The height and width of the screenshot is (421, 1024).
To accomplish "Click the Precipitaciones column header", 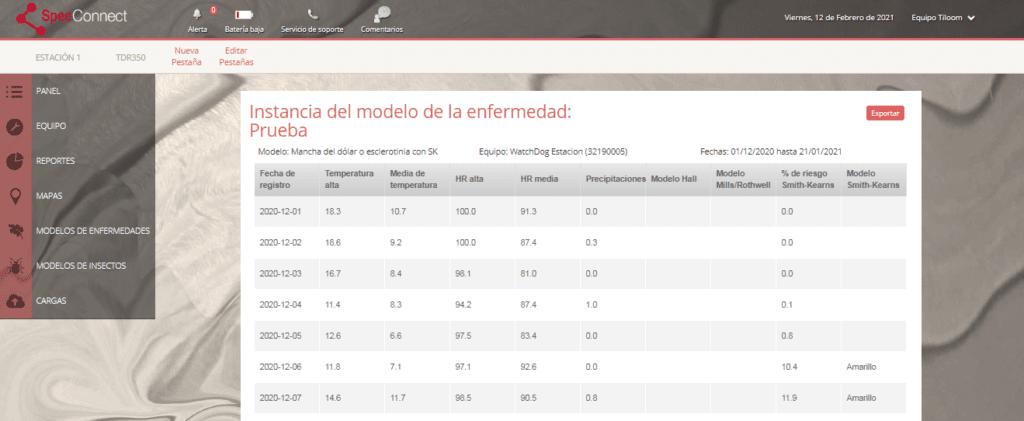I will click(x=615, y=179).
